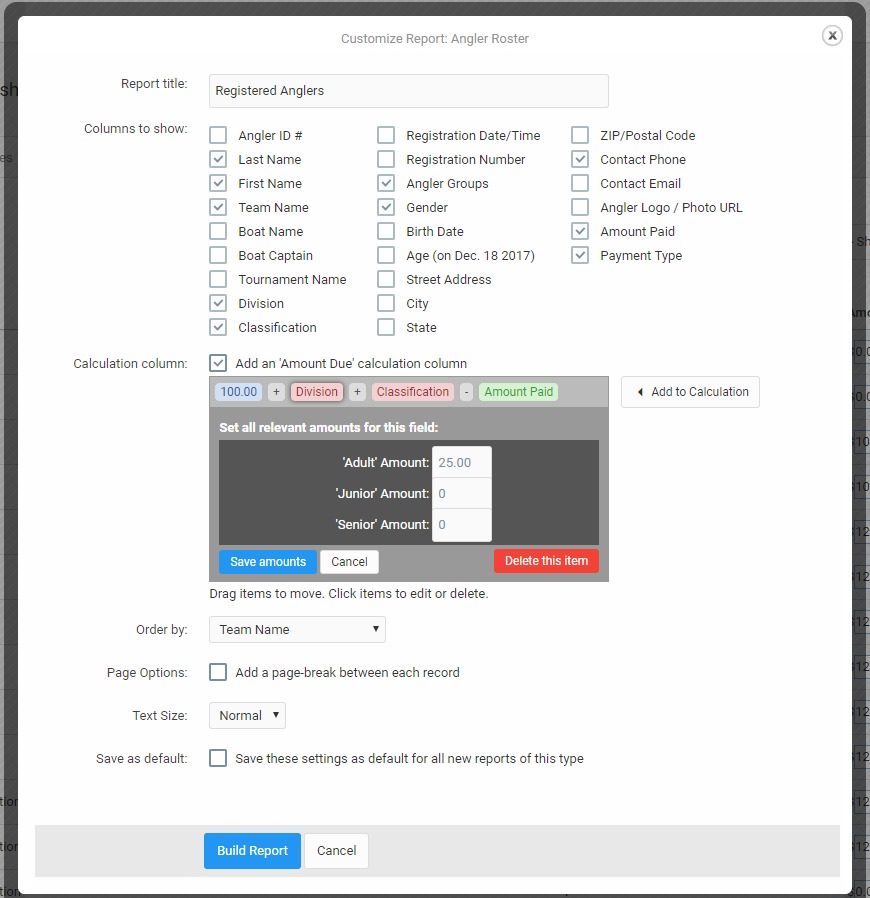Cancel editing the amounts
The width and height of the screenshot is (870, 898).
pyautogui.click(x=349, y=561)
